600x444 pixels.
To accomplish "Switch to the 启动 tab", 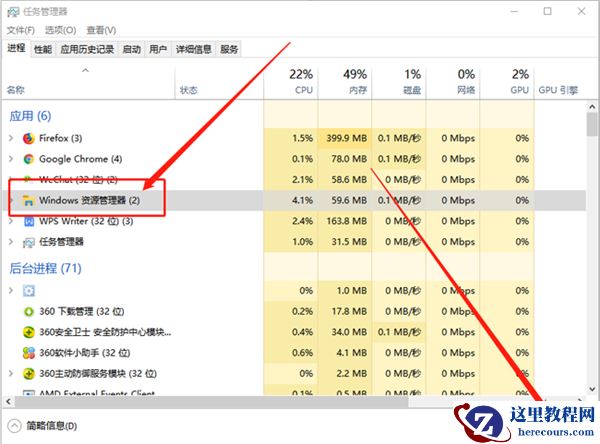I will (132, 49).
